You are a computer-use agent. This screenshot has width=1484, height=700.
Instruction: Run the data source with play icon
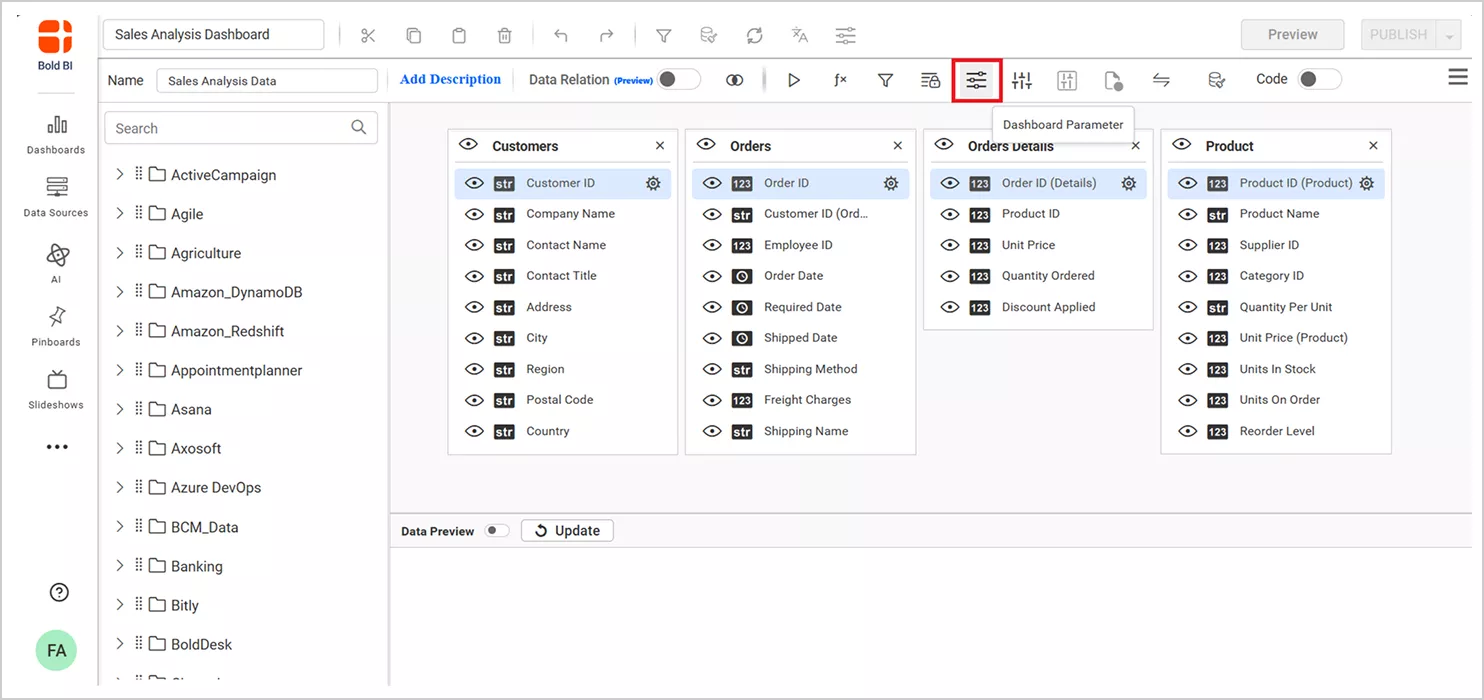[x=794, y=80]
